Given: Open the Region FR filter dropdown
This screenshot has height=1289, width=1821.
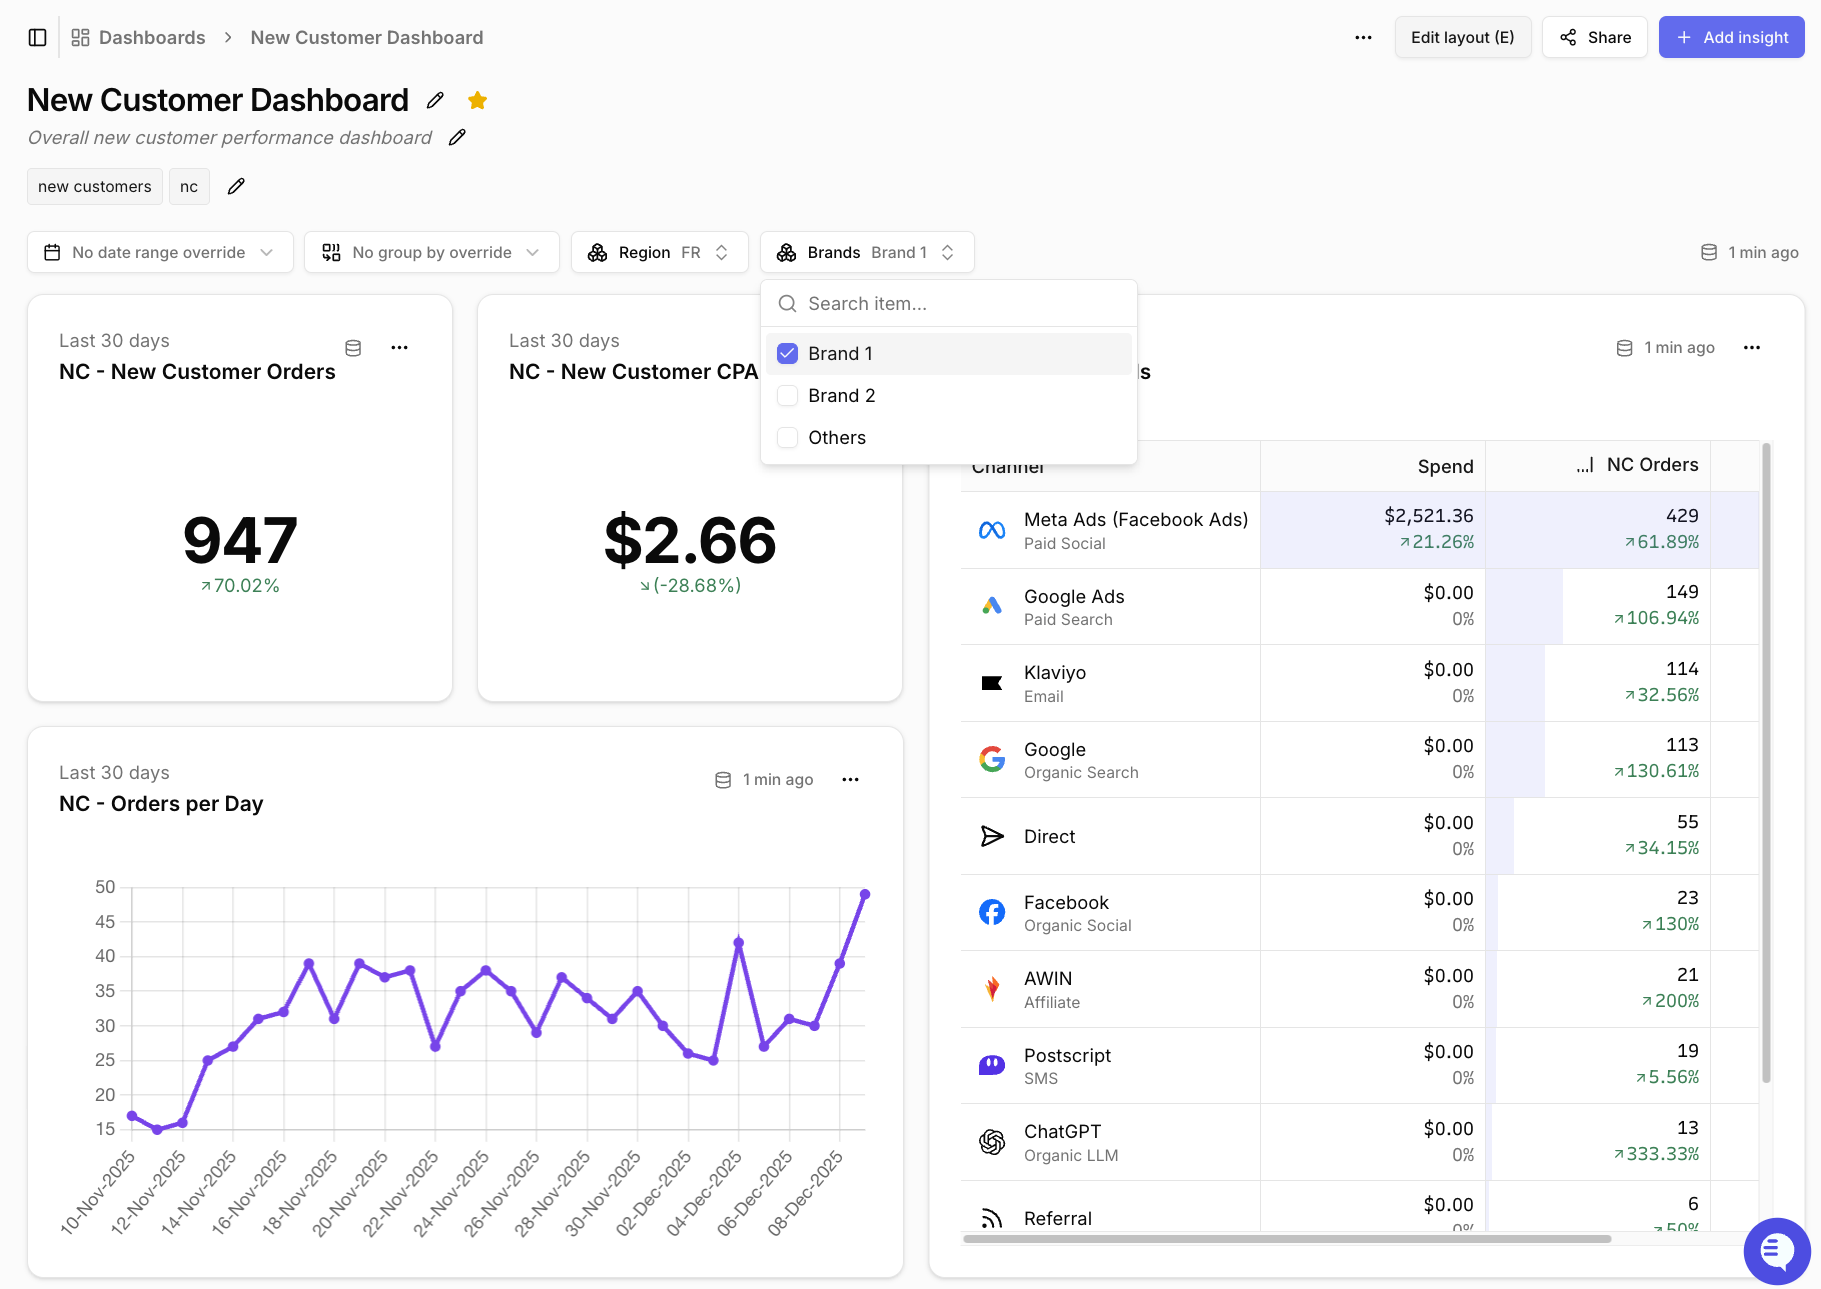Looking at the screenshot, I should [x=660, y=252].
